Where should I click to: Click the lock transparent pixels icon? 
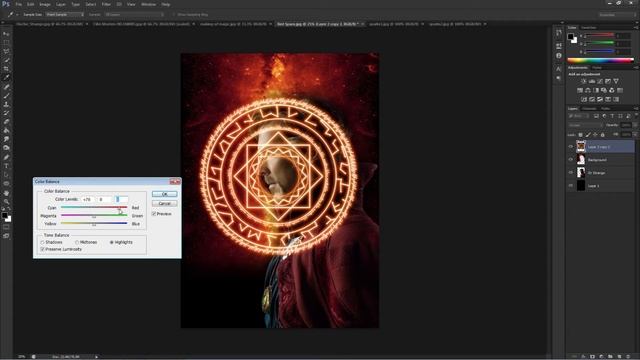[580, 135]
